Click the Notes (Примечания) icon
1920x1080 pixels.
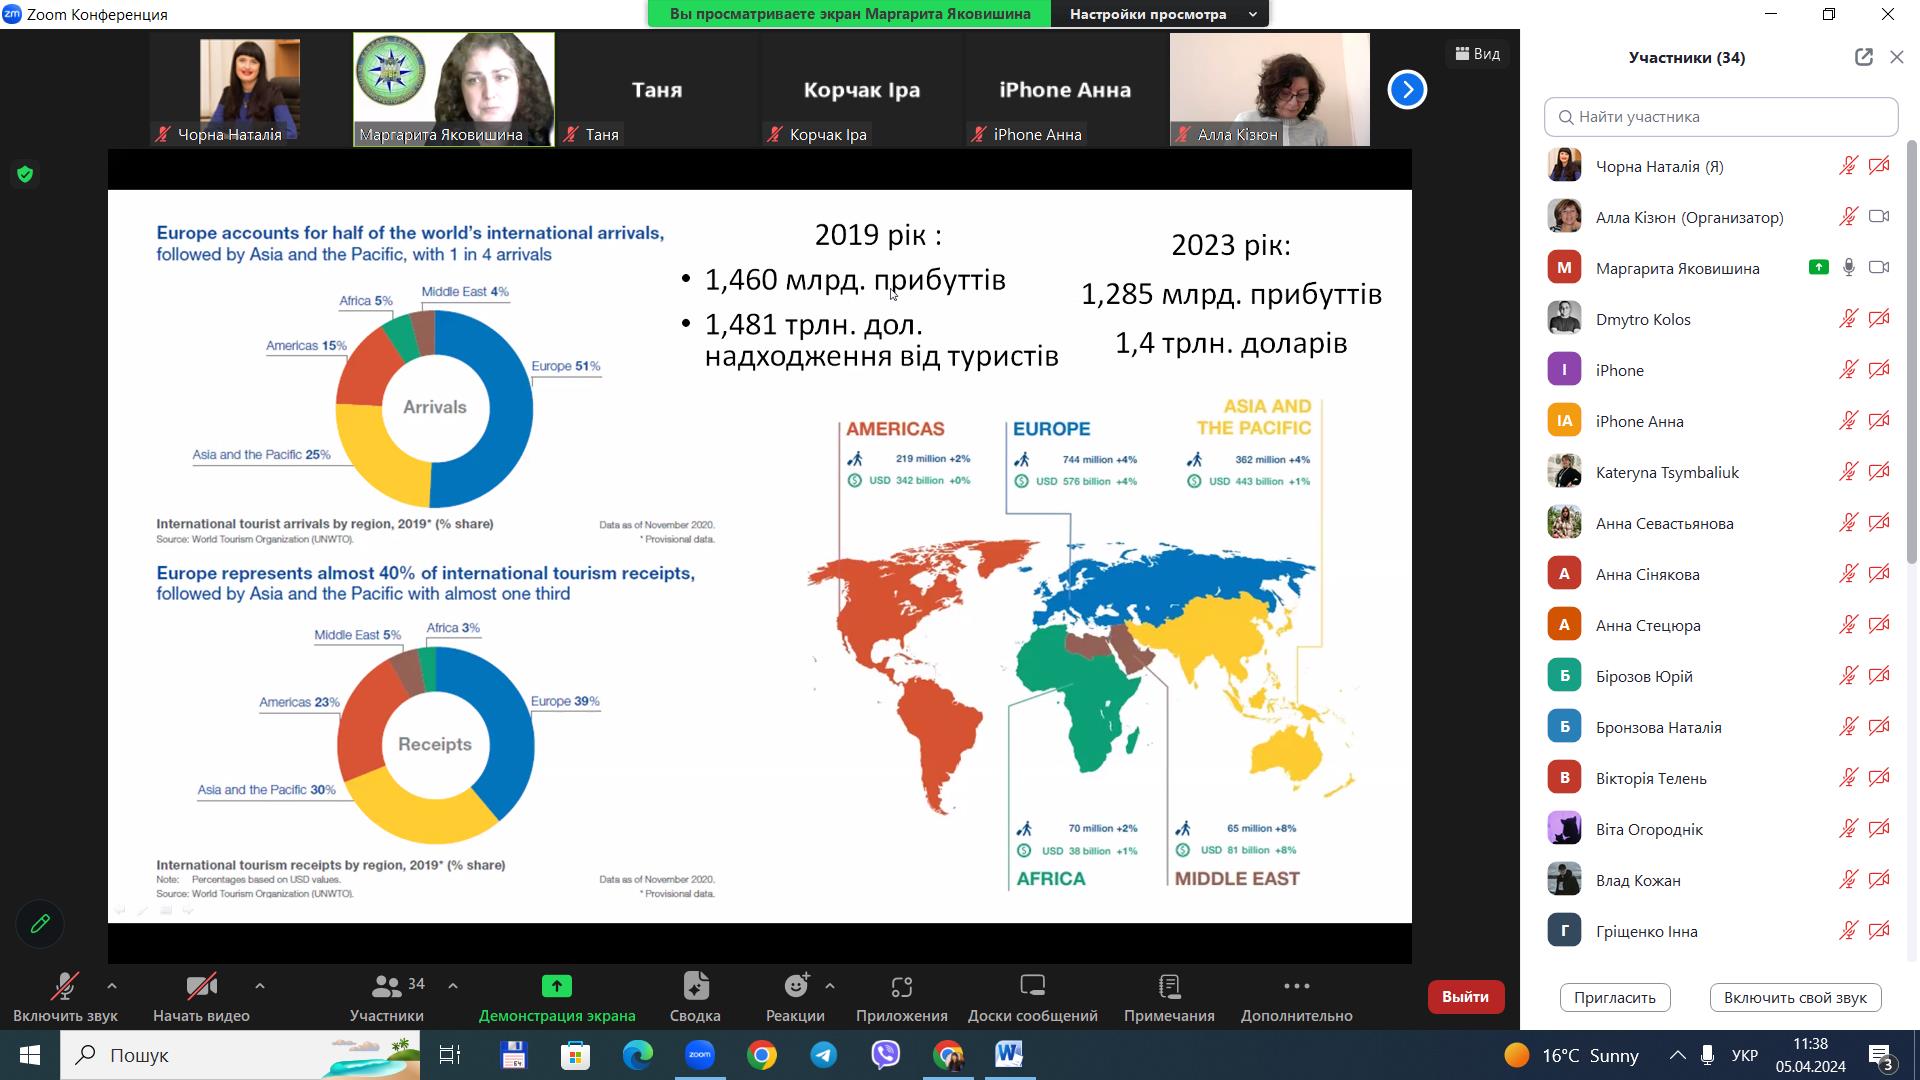(1169, 987)
